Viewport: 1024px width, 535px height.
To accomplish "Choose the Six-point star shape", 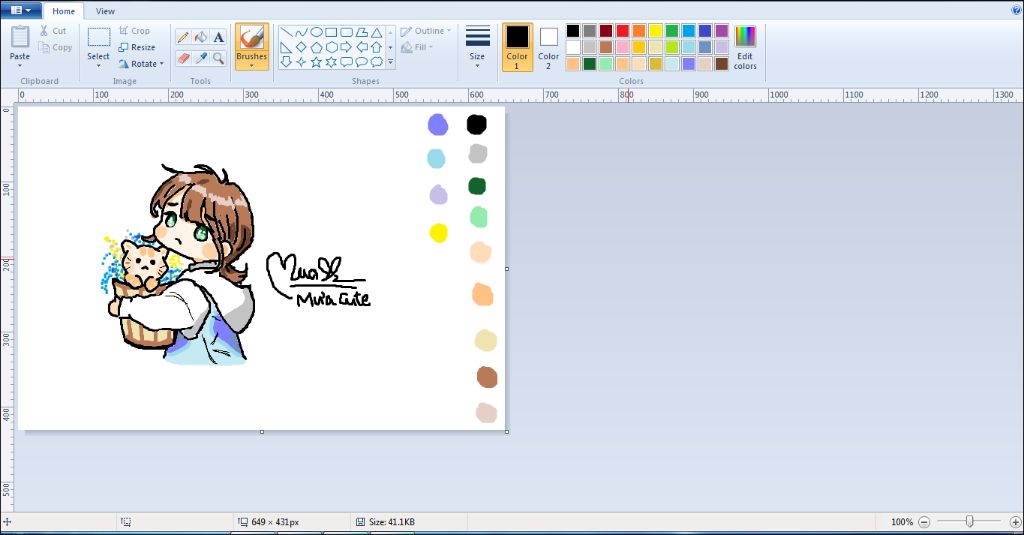I will coord(331,62).
